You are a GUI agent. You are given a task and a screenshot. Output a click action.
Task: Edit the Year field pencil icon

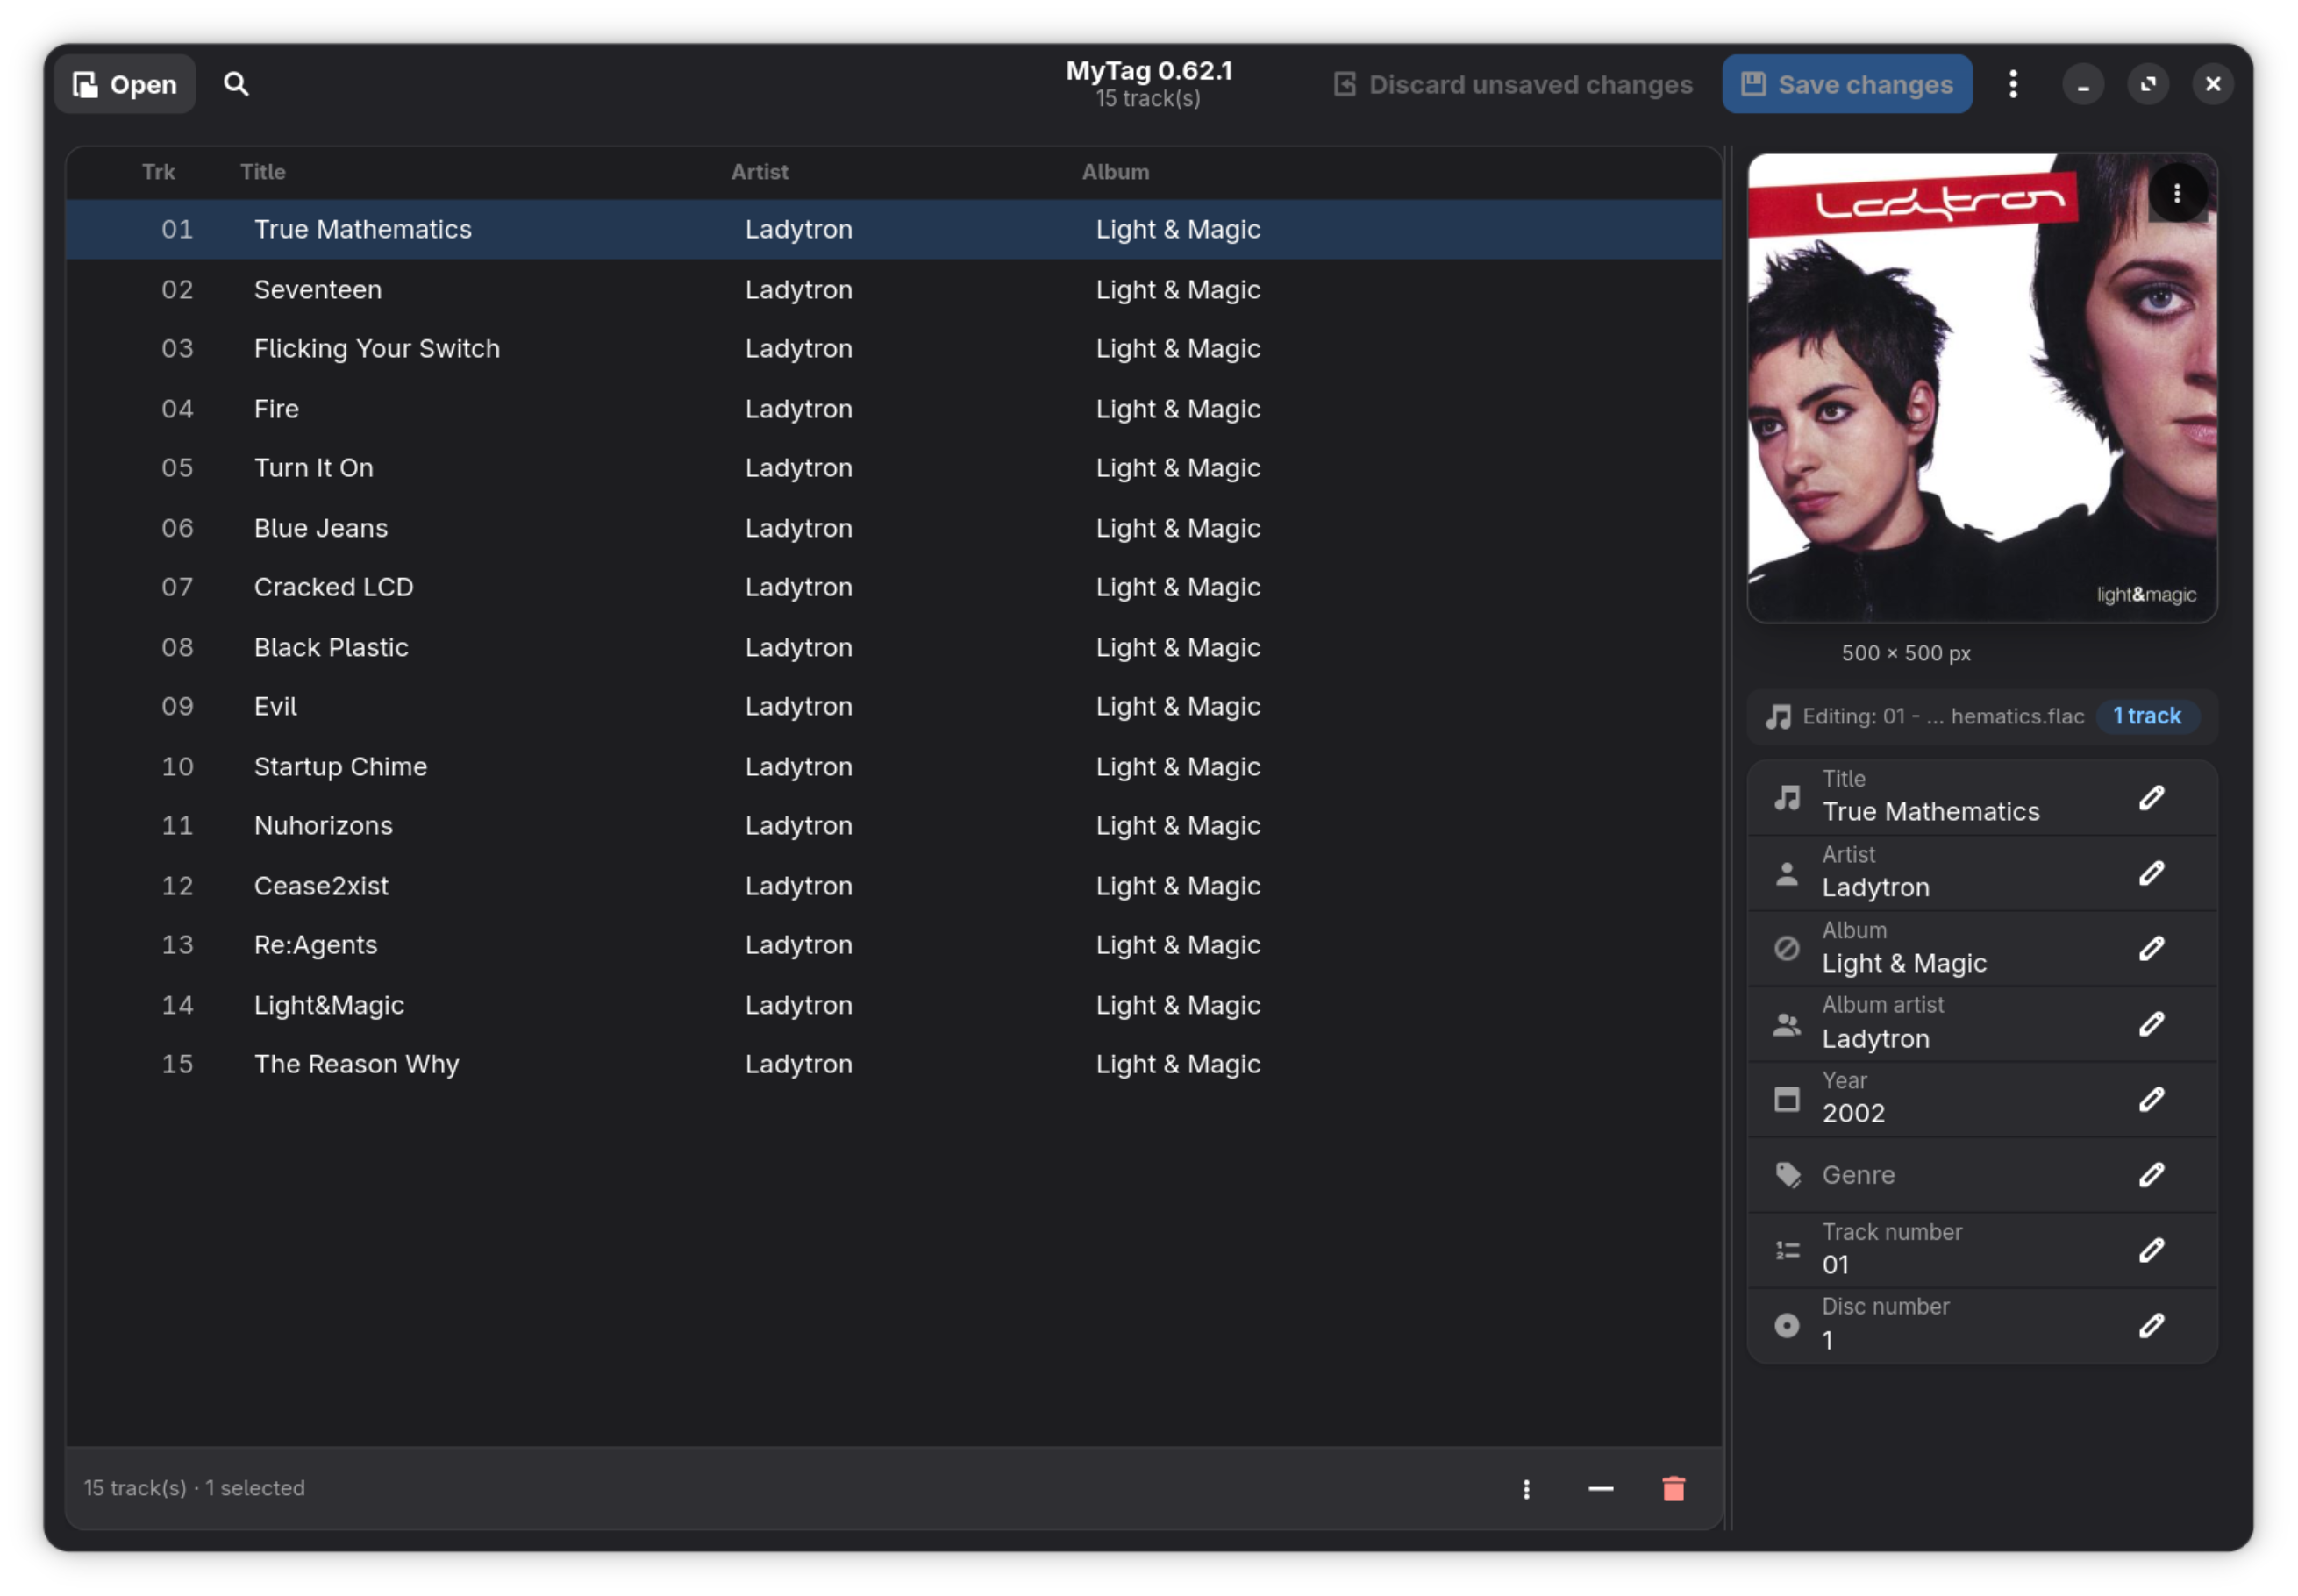pos(2151,1099)
